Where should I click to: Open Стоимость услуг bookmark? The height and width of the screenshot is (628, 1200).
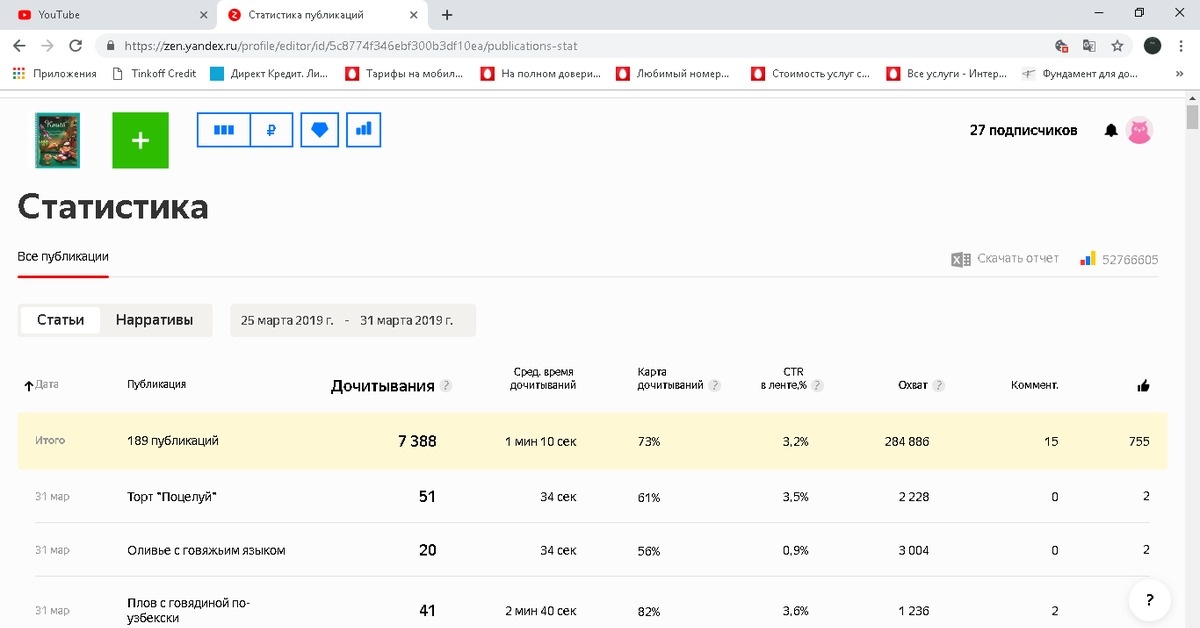point(811,73)
